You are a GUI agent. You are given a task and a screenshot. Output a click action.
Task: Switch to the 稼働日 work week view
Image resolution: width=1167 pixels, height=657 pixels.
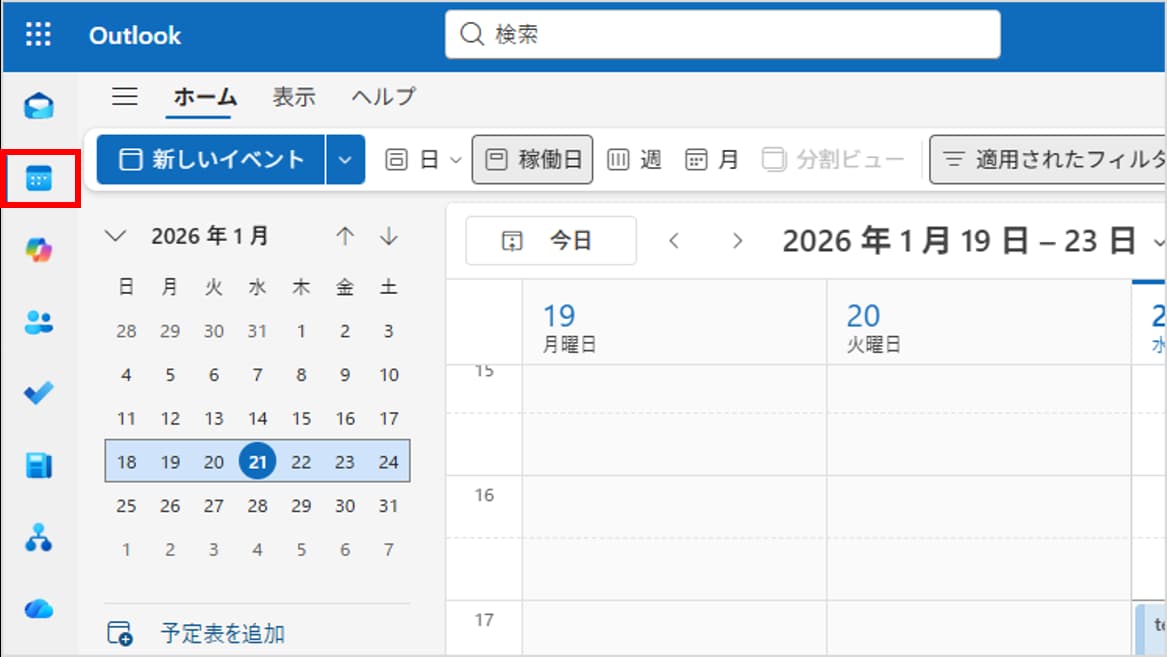532,160
